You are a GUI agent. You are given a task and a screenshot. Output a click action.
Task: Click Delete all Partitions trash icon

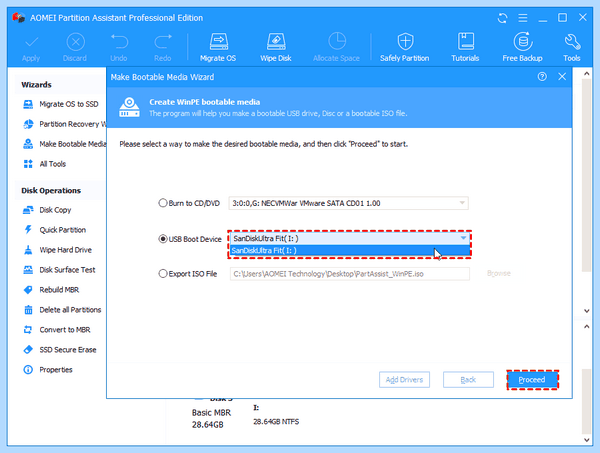(28, 310)
